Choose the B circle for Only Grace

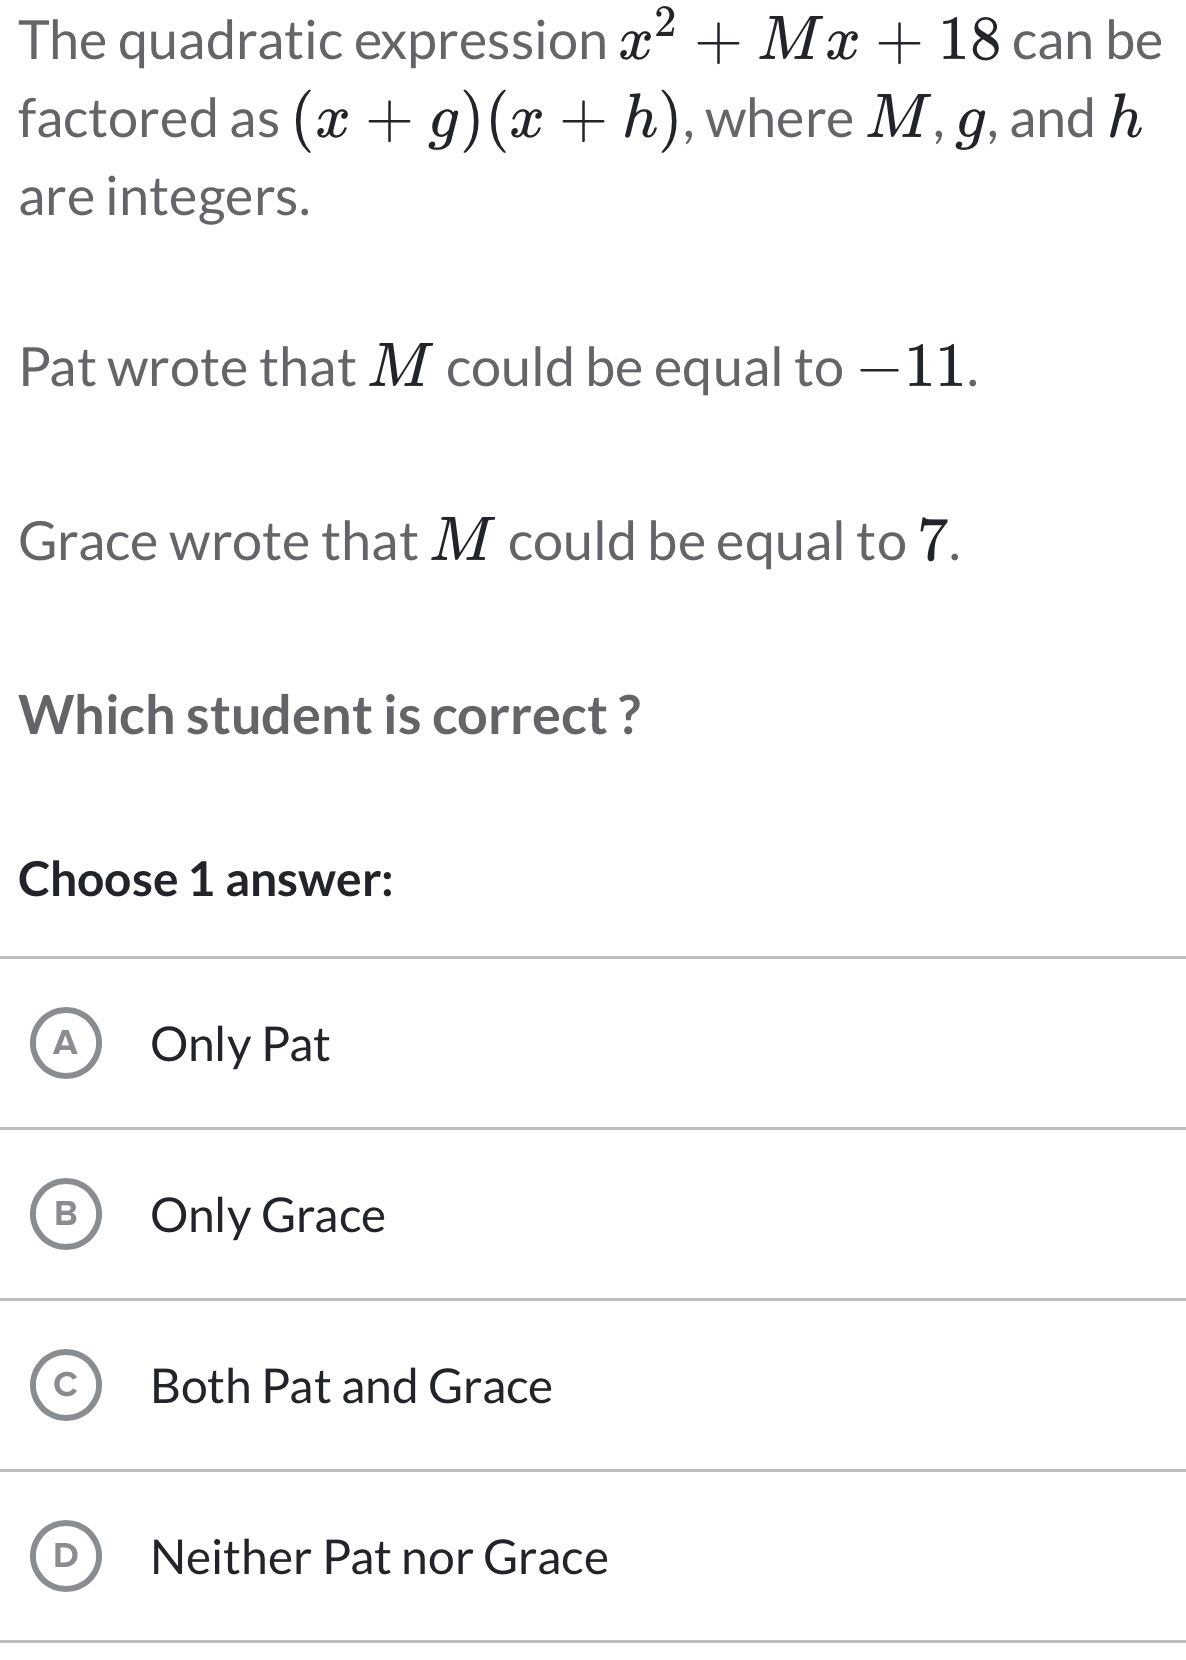click(x=66, y=1215)
